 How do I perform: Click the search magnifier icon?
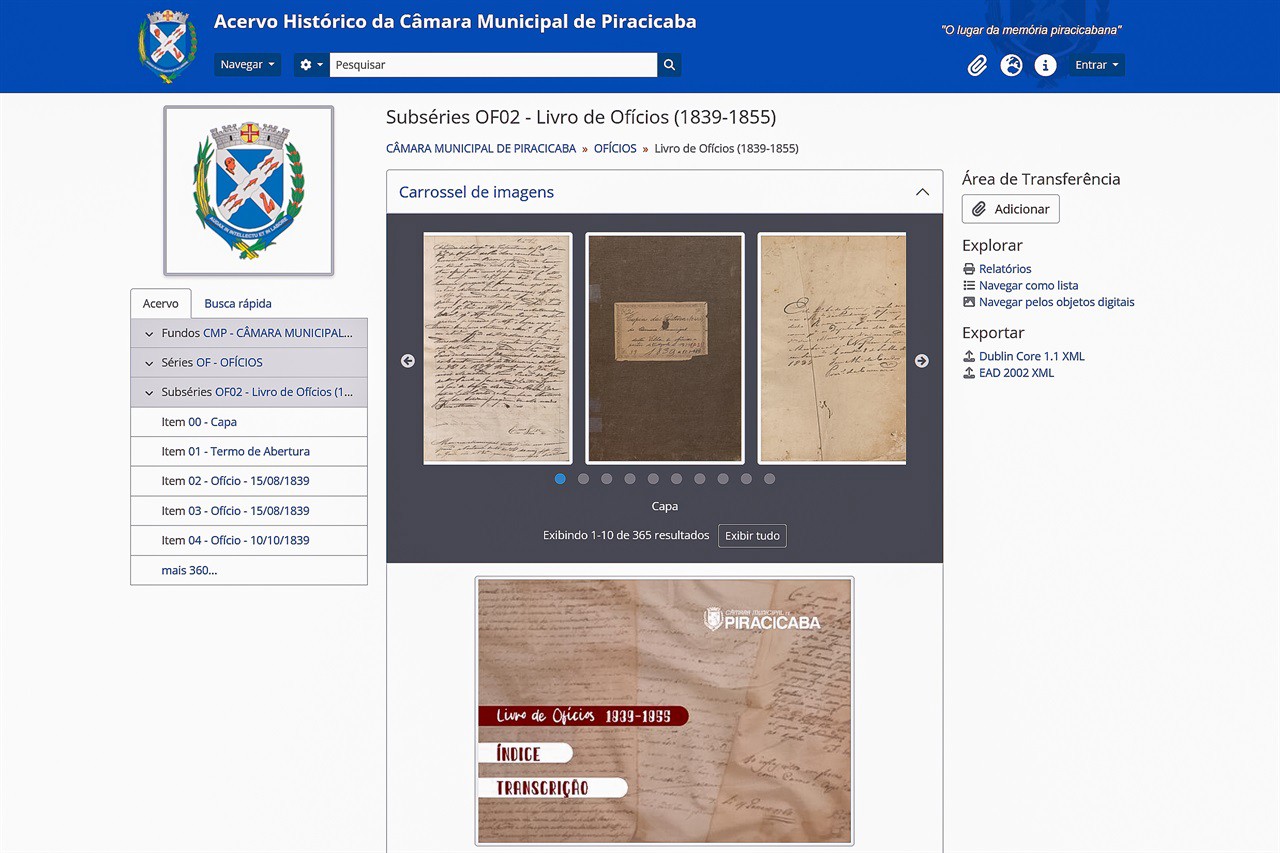tap(669, 64)
